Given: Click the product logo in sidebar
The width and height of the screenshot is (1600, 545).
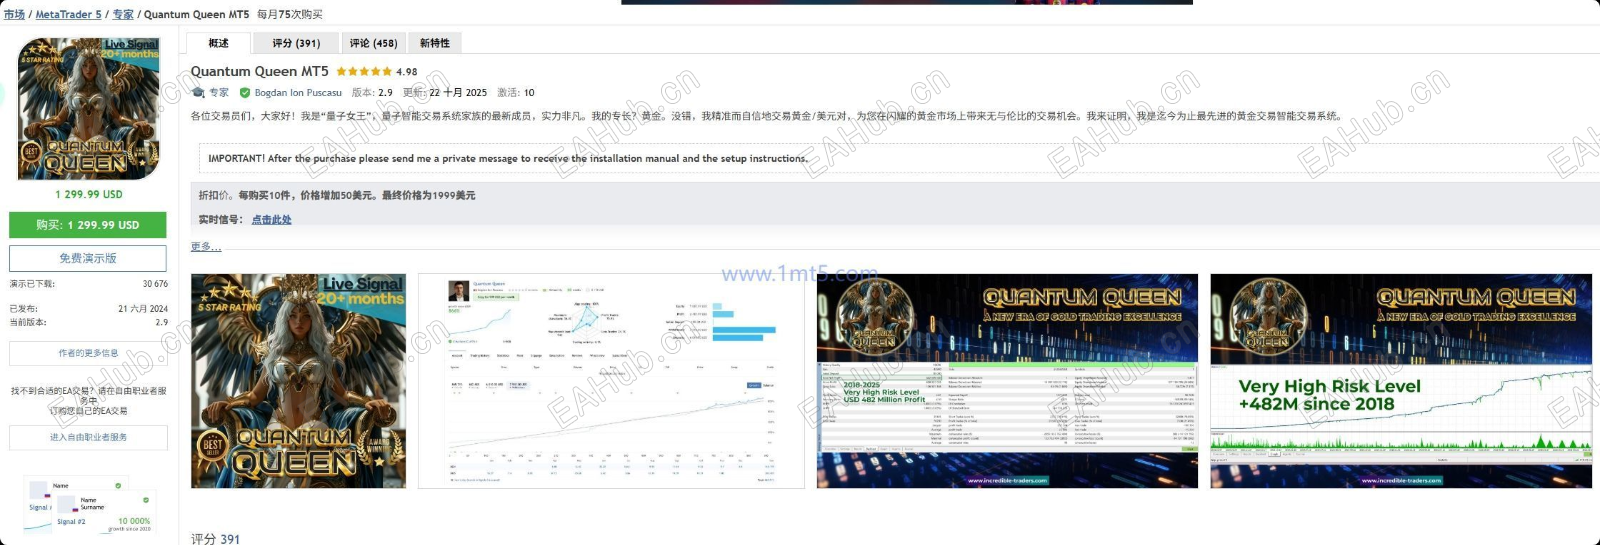Looking at the screenshot, I should pyautogui.click(x=88, y=109).
